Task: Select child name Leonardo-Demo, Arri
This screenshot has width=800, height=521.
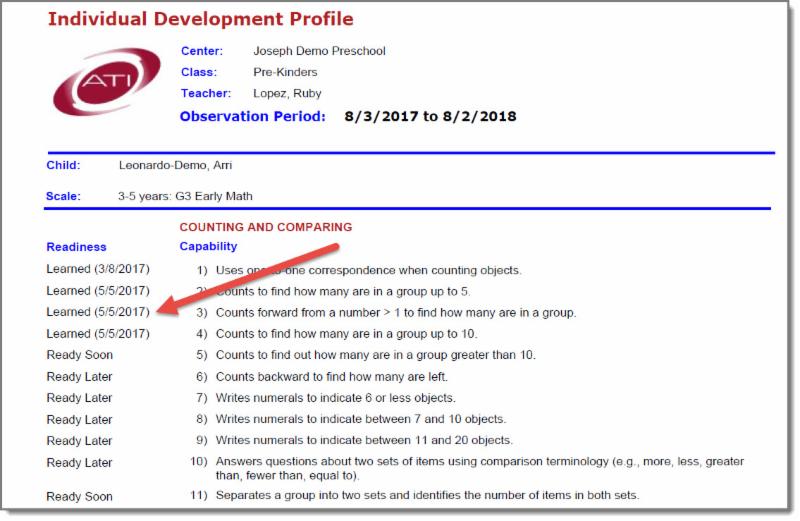Action: pyautogui.click(x=176, y=165)
